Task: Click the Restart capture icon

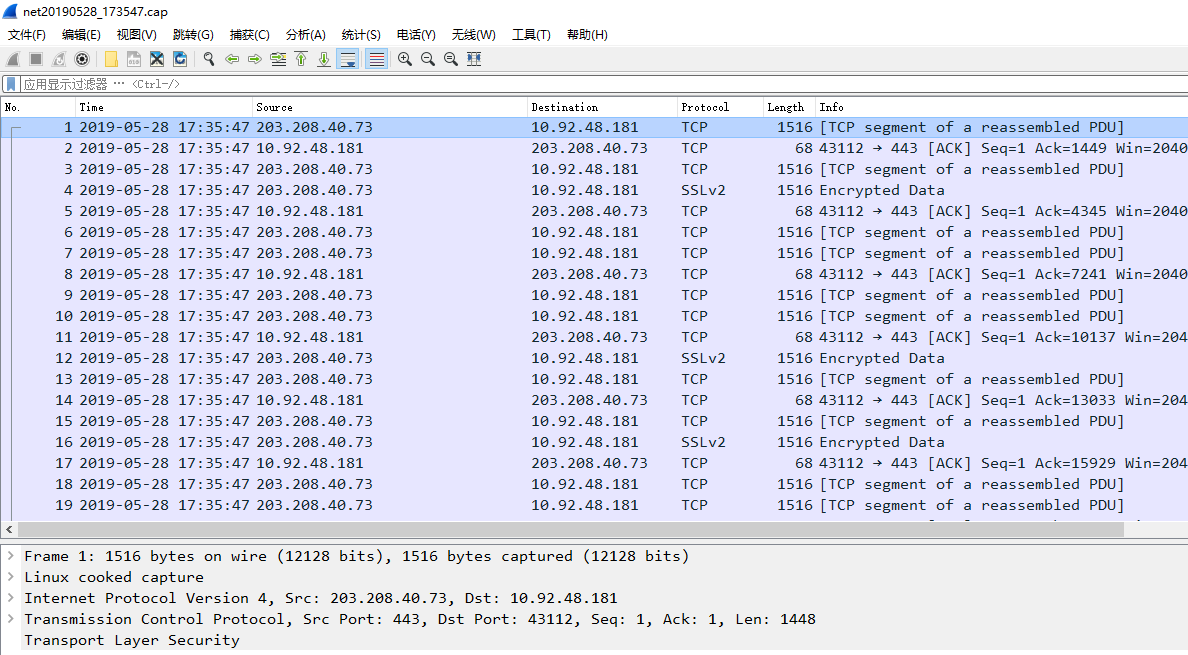Action: click(58, 59)
